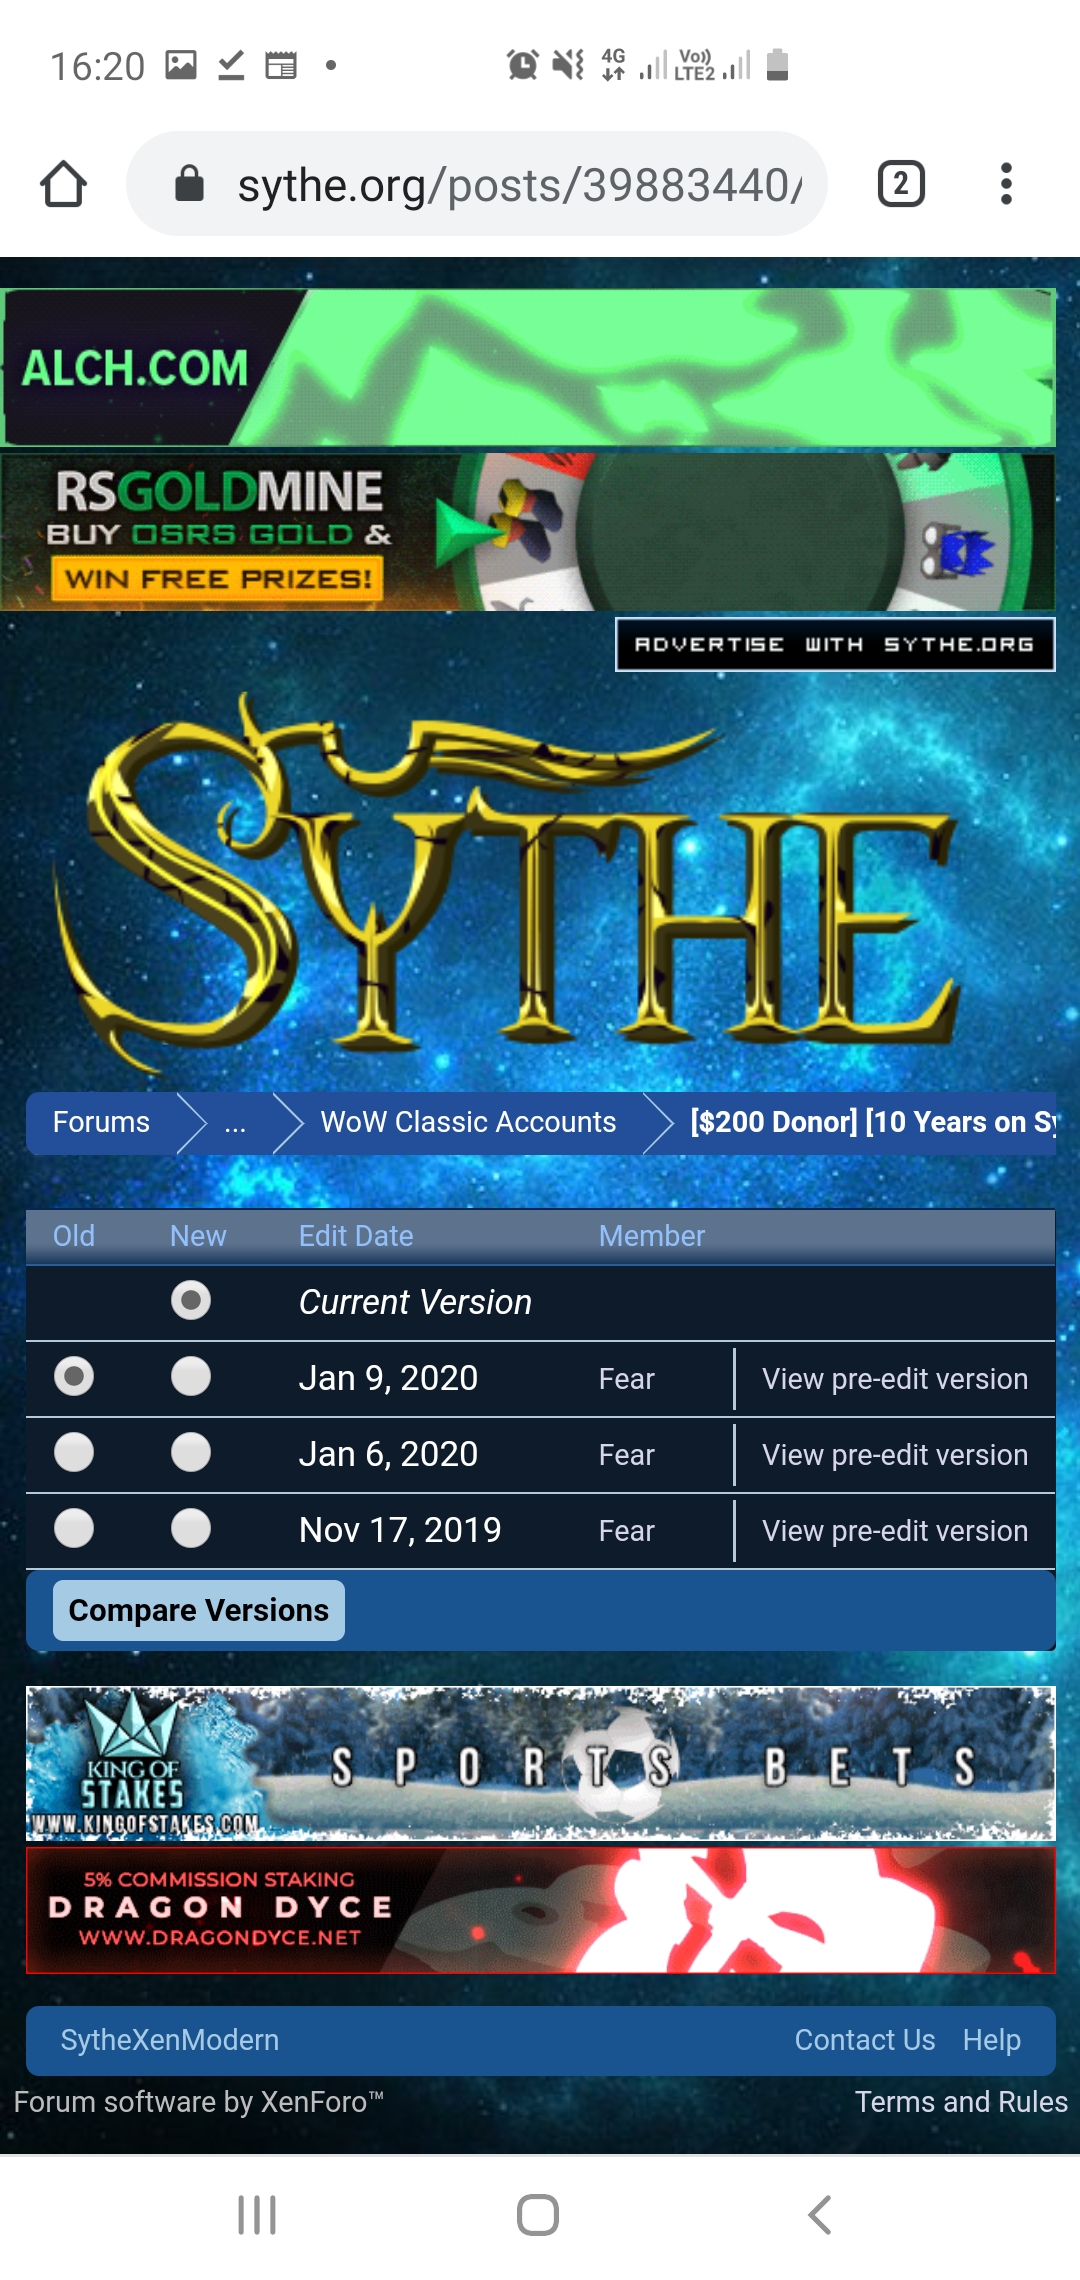The width and height of the screenshot is (1080, 2280).
Task: Click the Compare Versions button
Action: (x=199, y=1610)
